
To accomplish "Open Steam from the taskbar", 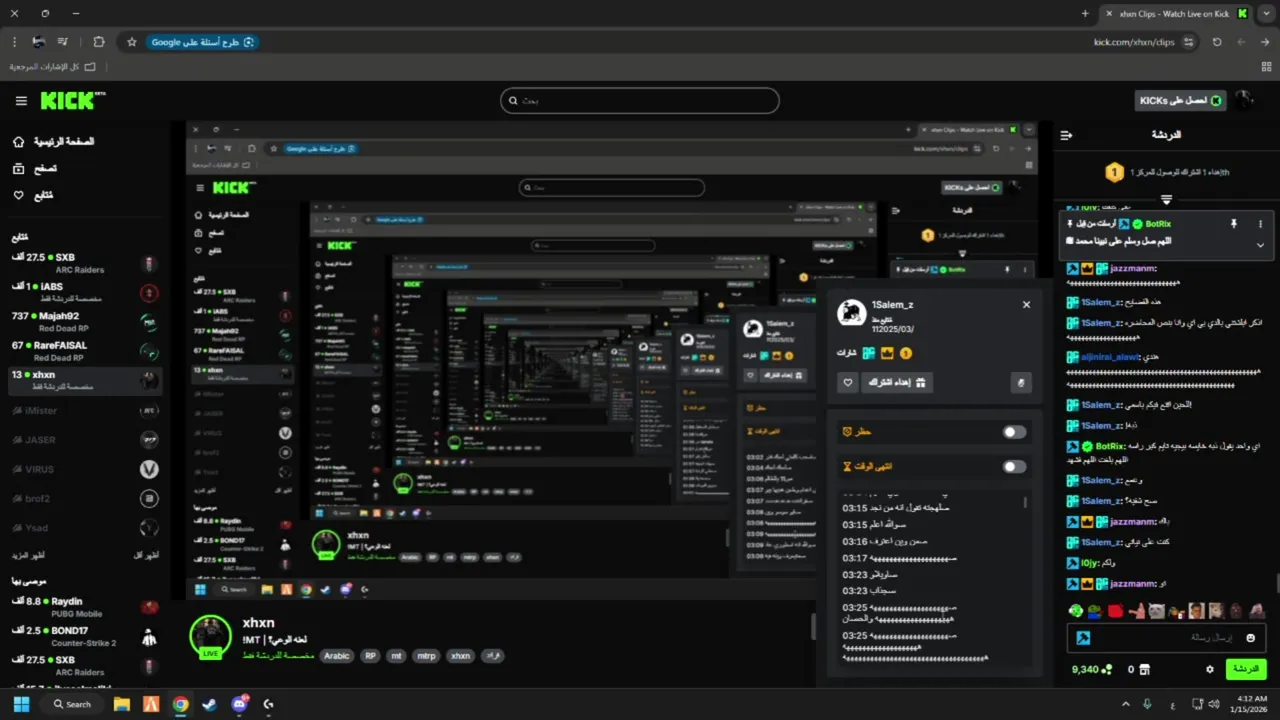I will tap(210, 704).
